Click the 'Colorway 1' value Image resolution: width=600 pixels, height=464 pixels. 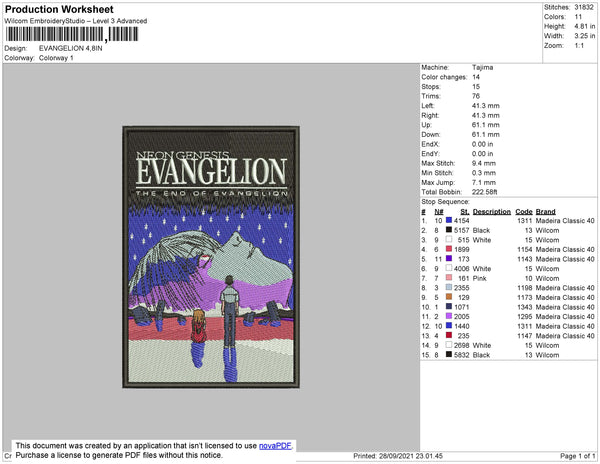(x=56, y=58)
